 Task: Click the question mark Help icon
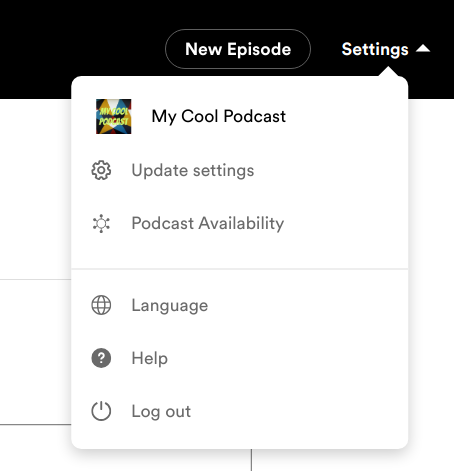point(101,358)
